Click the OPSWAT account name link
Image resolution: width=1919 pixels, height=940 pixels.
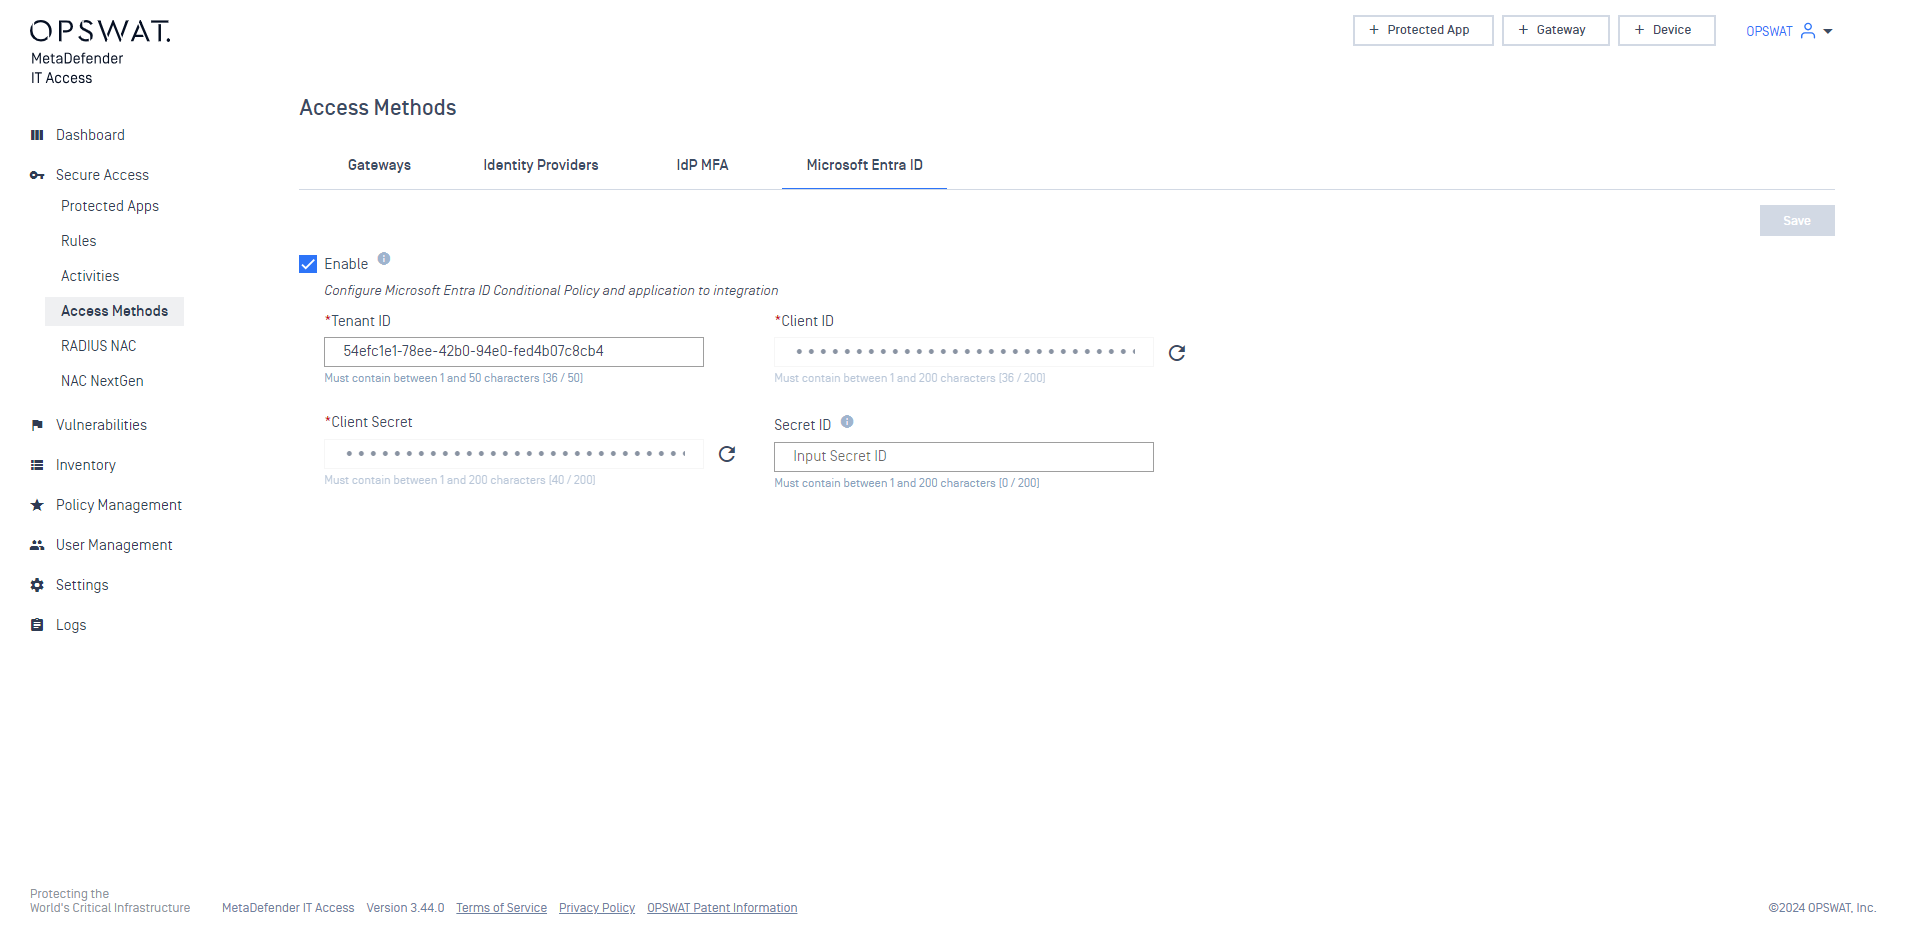[1769, 31]
